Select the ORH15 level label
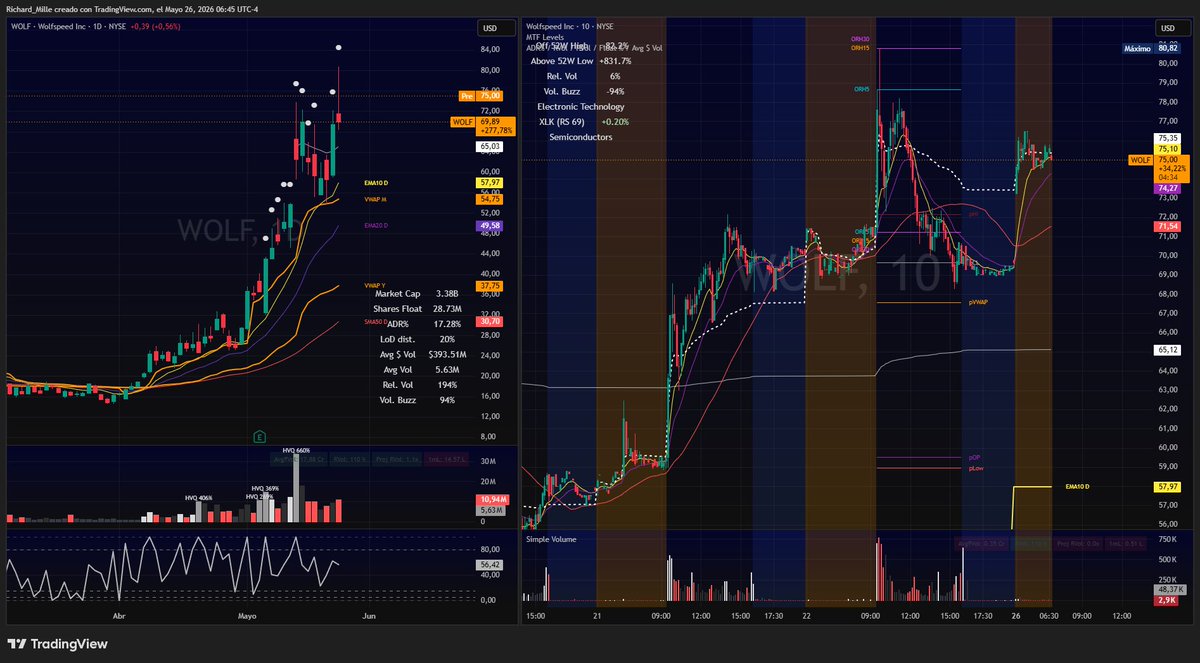This screenshot has width=1200, height=663. pos(860,48)
